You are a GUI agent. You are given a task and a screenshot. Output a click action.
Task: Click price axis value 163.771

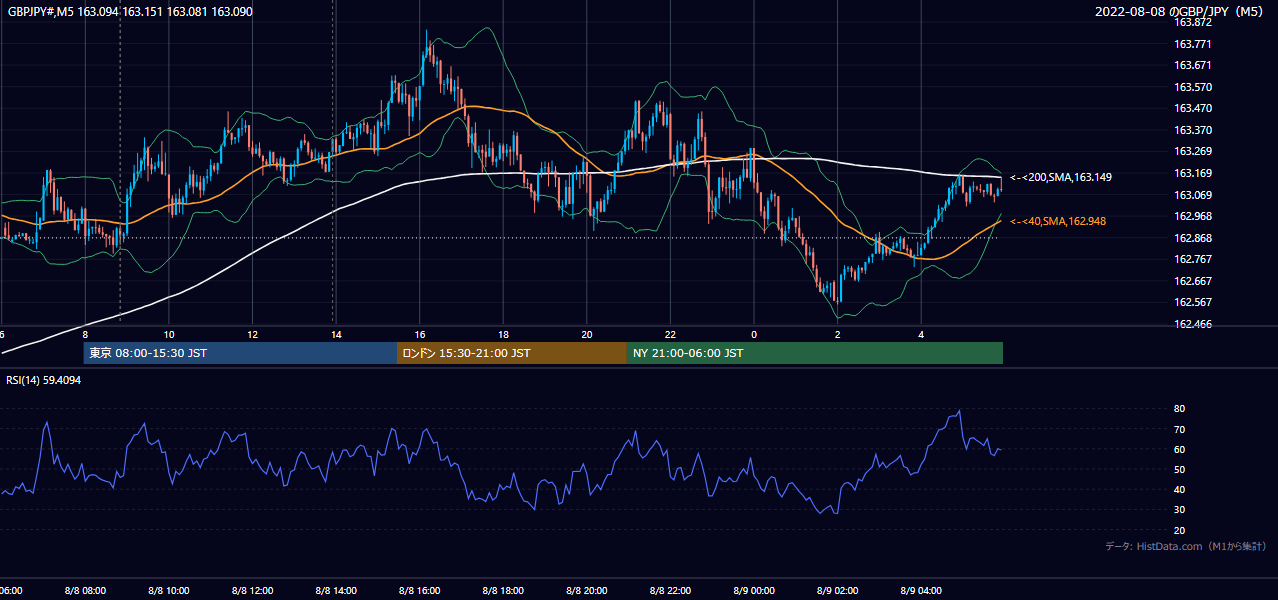pos(1193,44)
